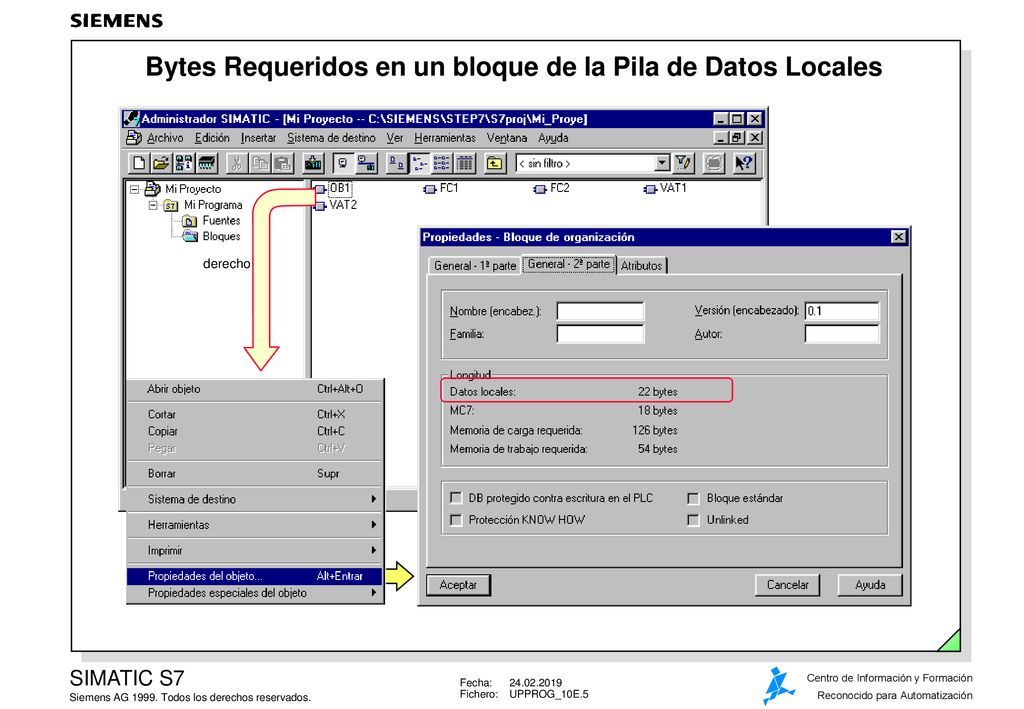Viewport: 1024px width, 709px height.
Task: Click the Up One Level folder icon
Action: pos(494,163)
